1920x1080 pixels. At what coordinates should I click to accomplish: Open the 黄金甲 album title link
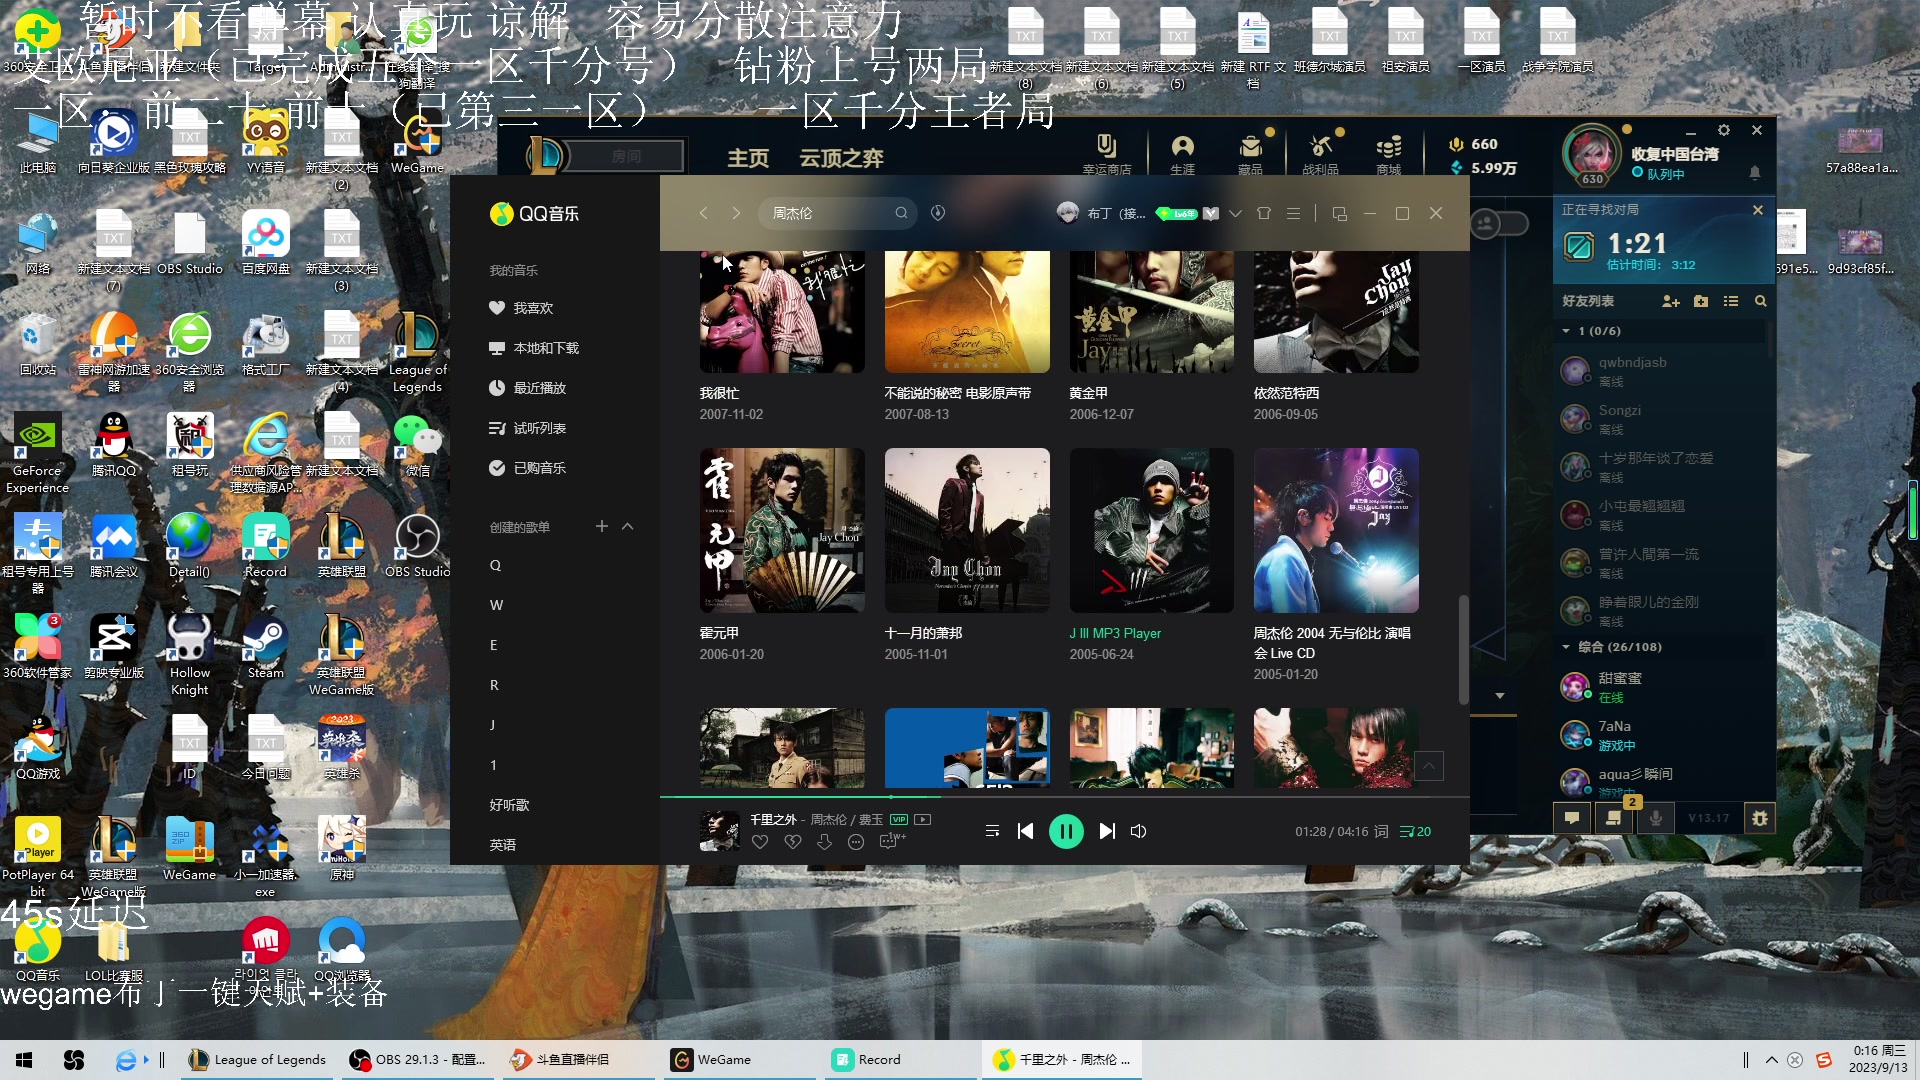click(1088, 393)
